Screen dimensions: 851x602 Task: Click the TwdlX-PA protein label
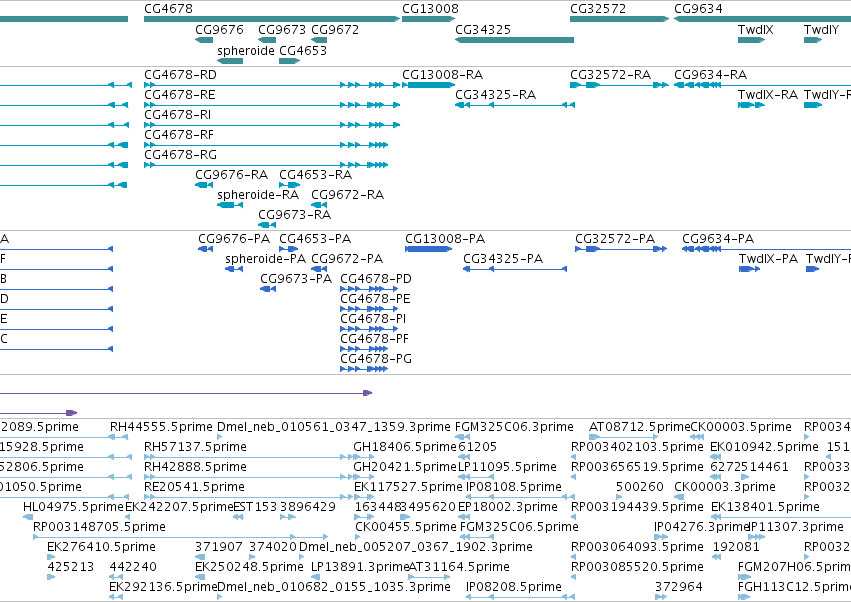tap(768, 258)
